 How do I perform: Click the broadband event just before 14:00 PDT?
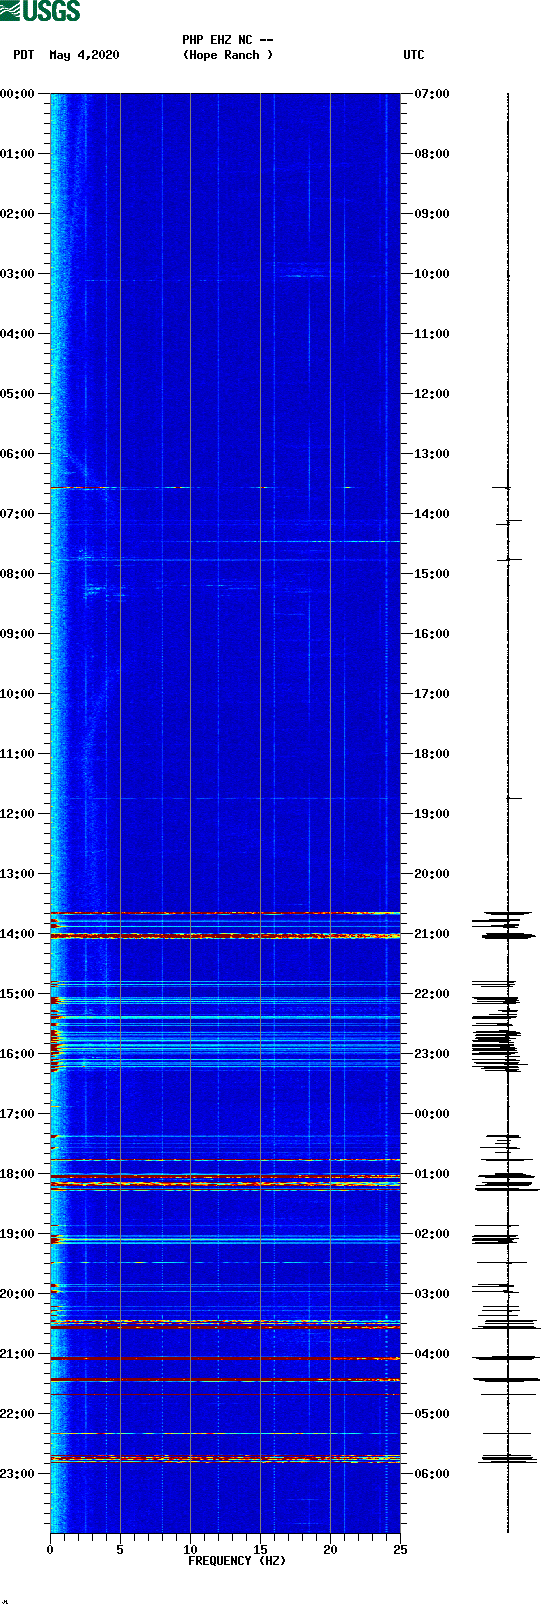[225, 913]
